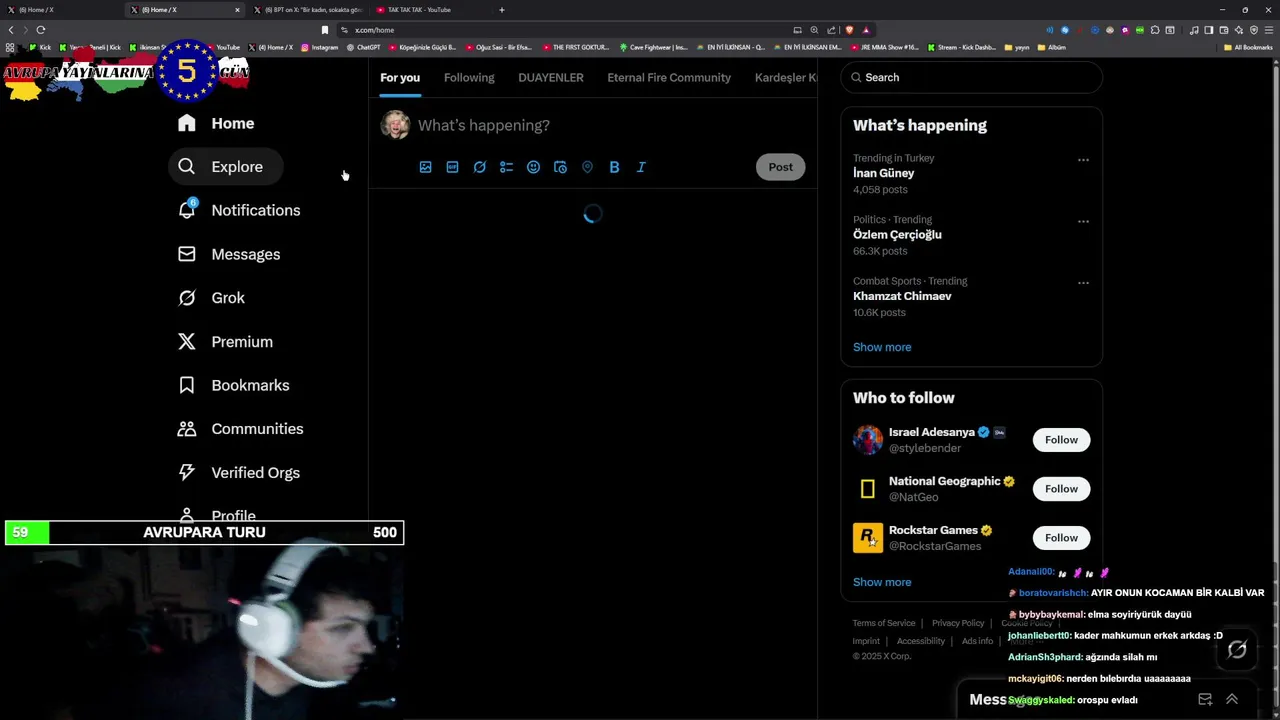Open All Bookmarks folder
Viewport: 1280px width, 720px height.
(1249, 47)
